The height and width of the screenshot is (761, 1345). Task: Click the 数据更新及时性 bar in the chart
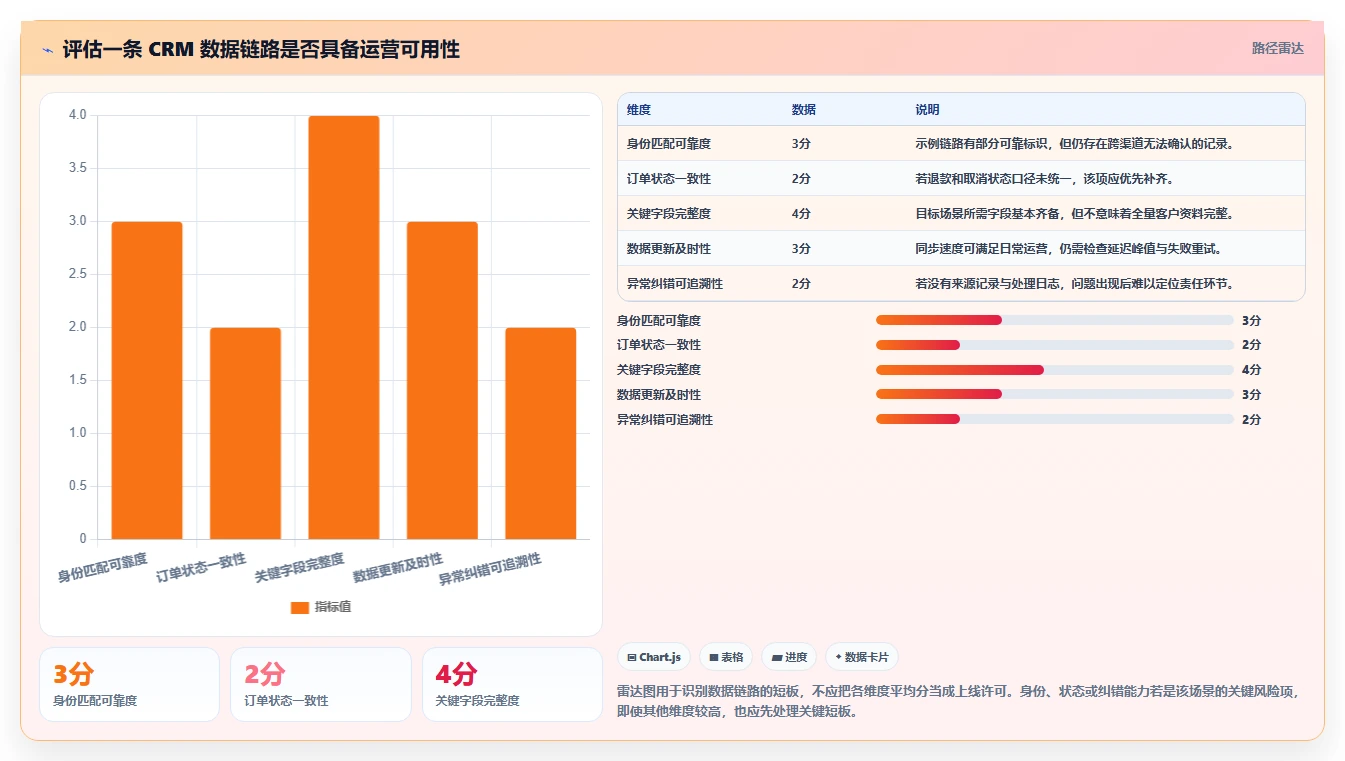coord(442,380)
